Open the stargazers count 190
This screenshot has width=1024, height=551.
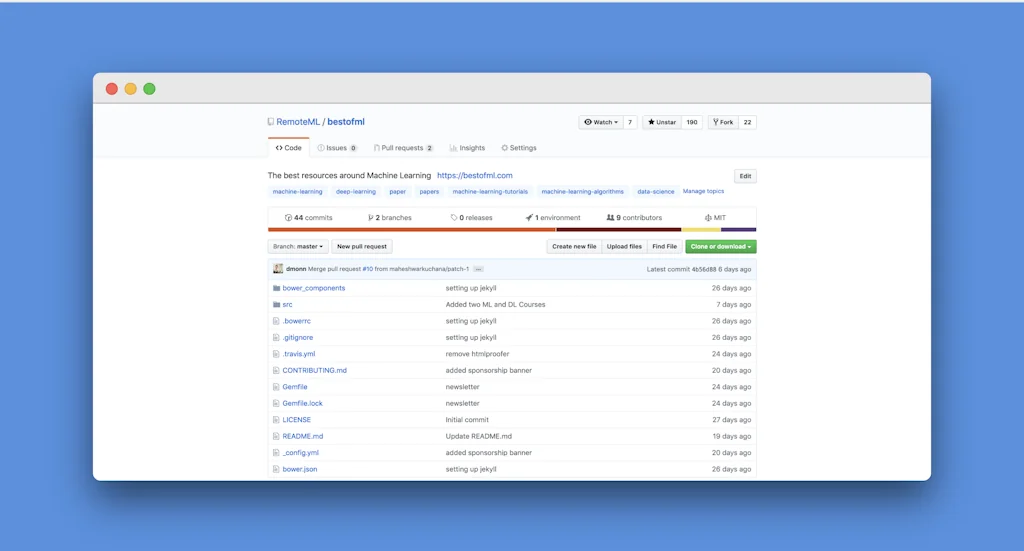click(692, 122)
